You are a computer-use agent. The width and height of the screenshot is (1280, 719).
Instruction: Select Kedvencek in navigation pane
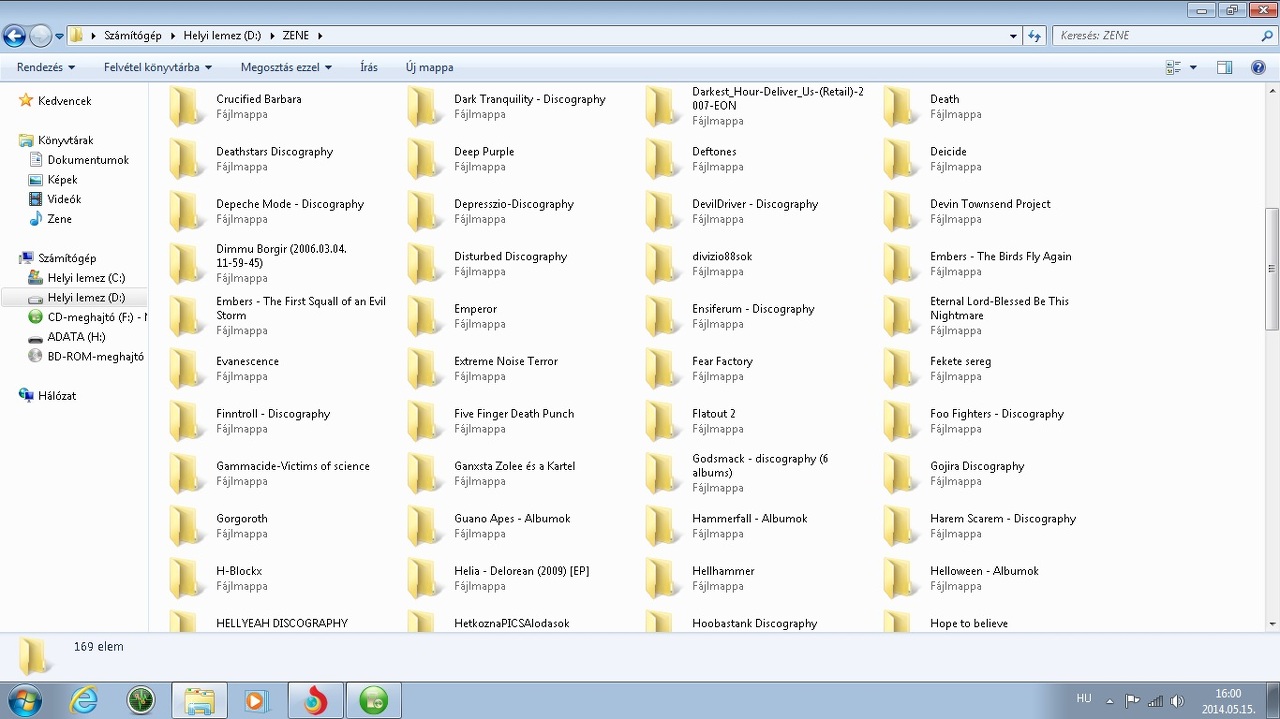[x=65, y=101]
